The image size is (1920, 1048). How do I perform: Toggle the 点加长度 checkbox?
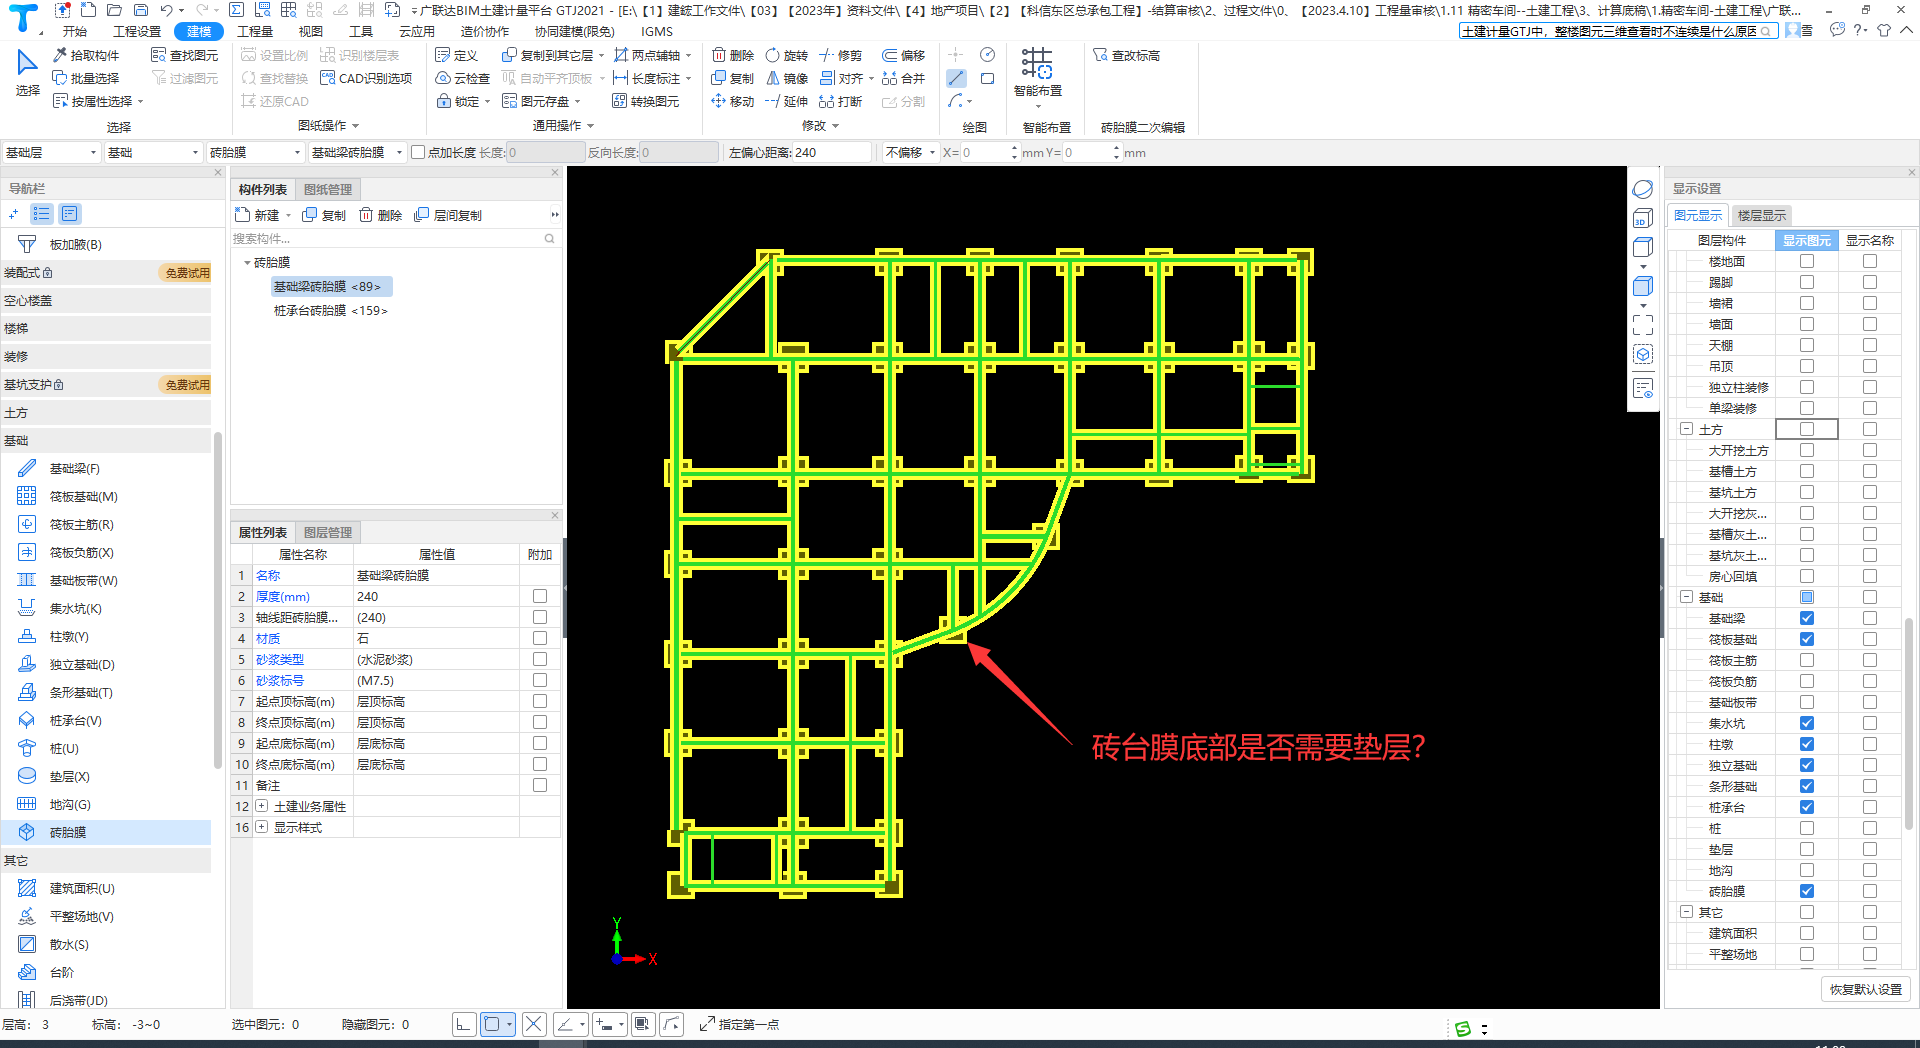pyautogui.click(x=418, y=152)
